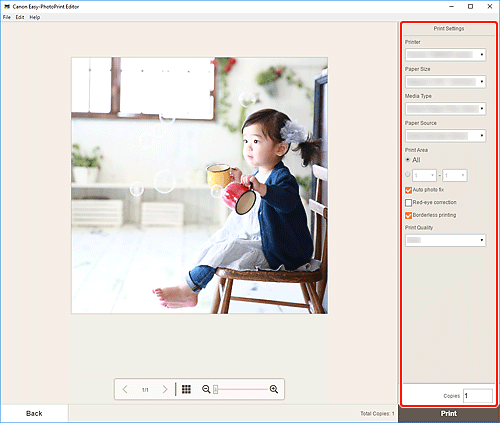Open the Edit menu

tap(20, 17)
